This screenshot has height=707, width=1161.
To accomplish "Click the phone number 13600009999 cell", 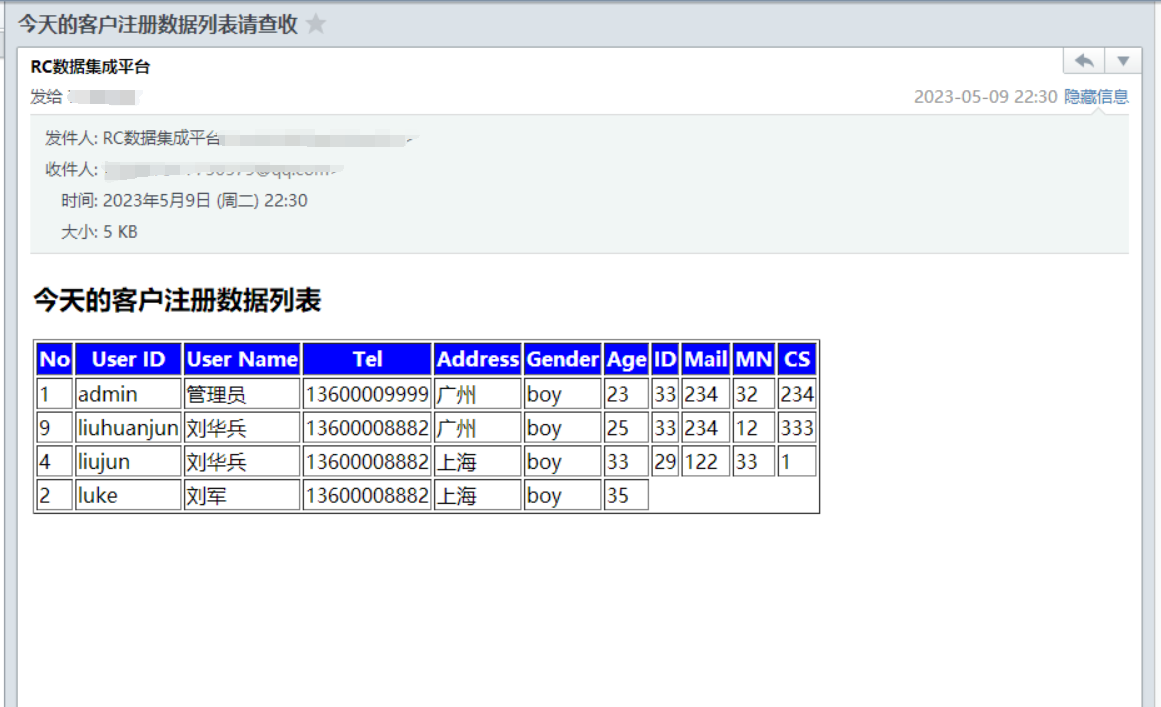I will coord(367,394).
